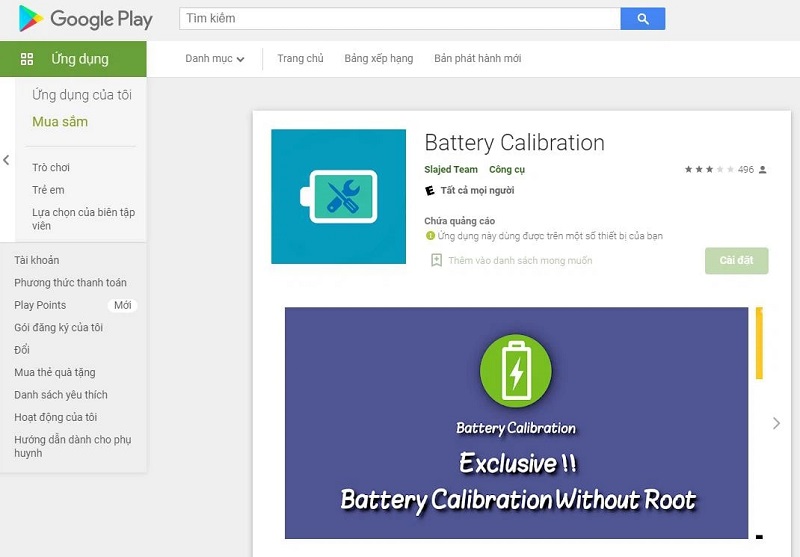
Task: Open Lựa chọn của biên tập viên
Action: pyautogui.click(x=84, y=219)
